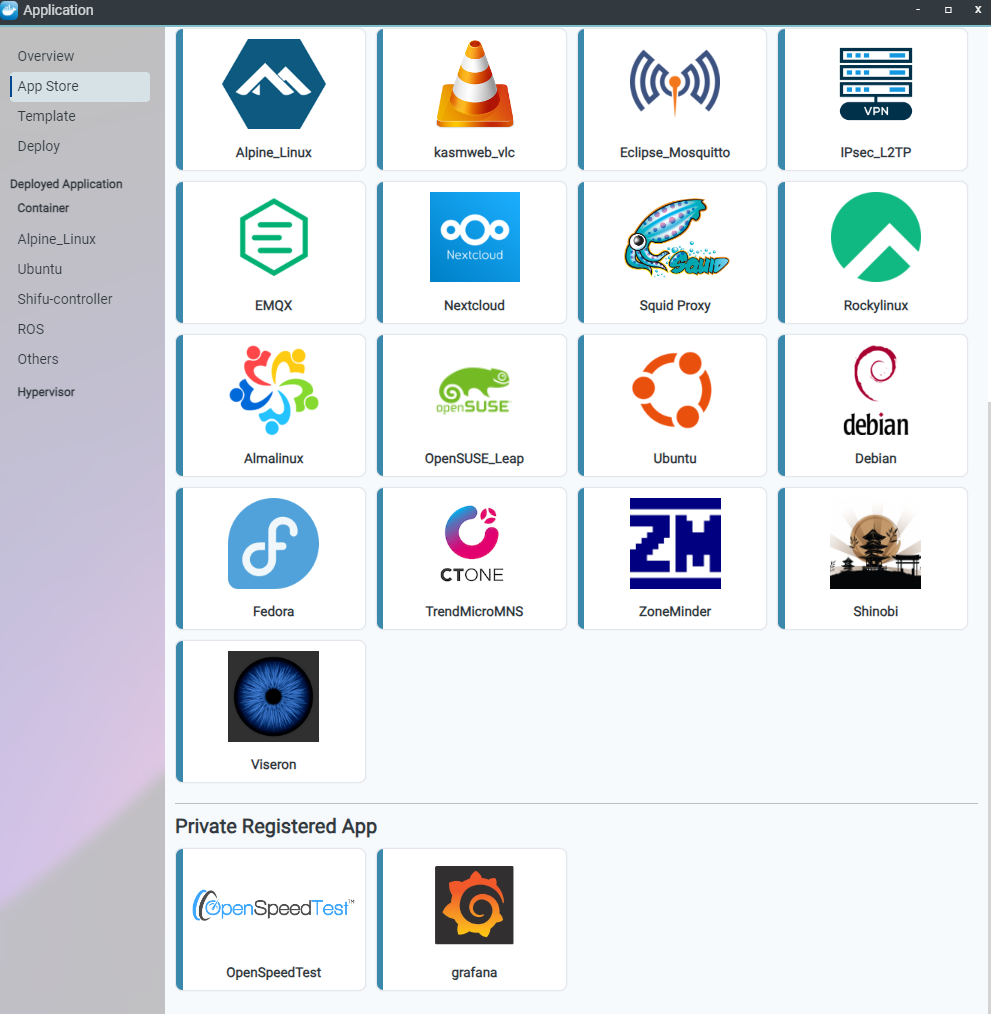This screenshot has width=991, height=1014.
Task: Open the OpenSpeedTest logo icon
Action: pos(274,905)
